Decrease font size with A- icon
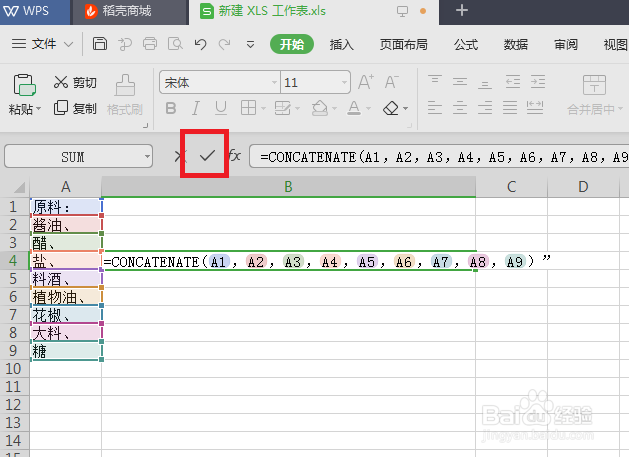629x457 pixels. [392, 82]
